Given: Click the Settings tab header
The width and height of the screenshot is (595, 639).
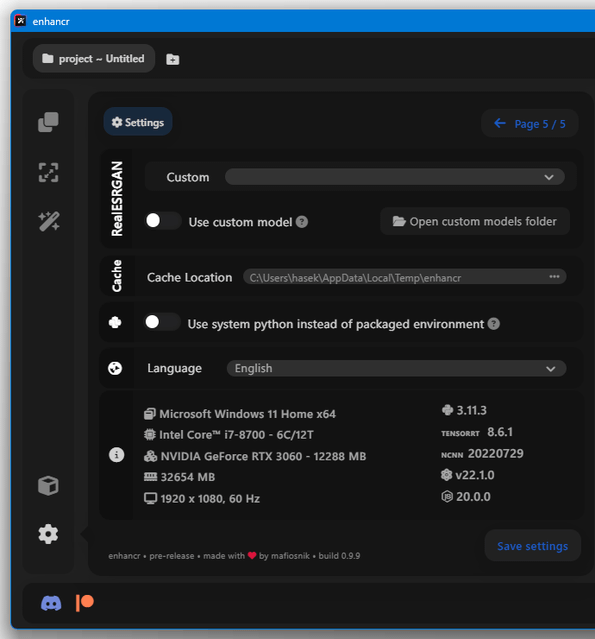Looking at the screenshot, I should point(138,122).
